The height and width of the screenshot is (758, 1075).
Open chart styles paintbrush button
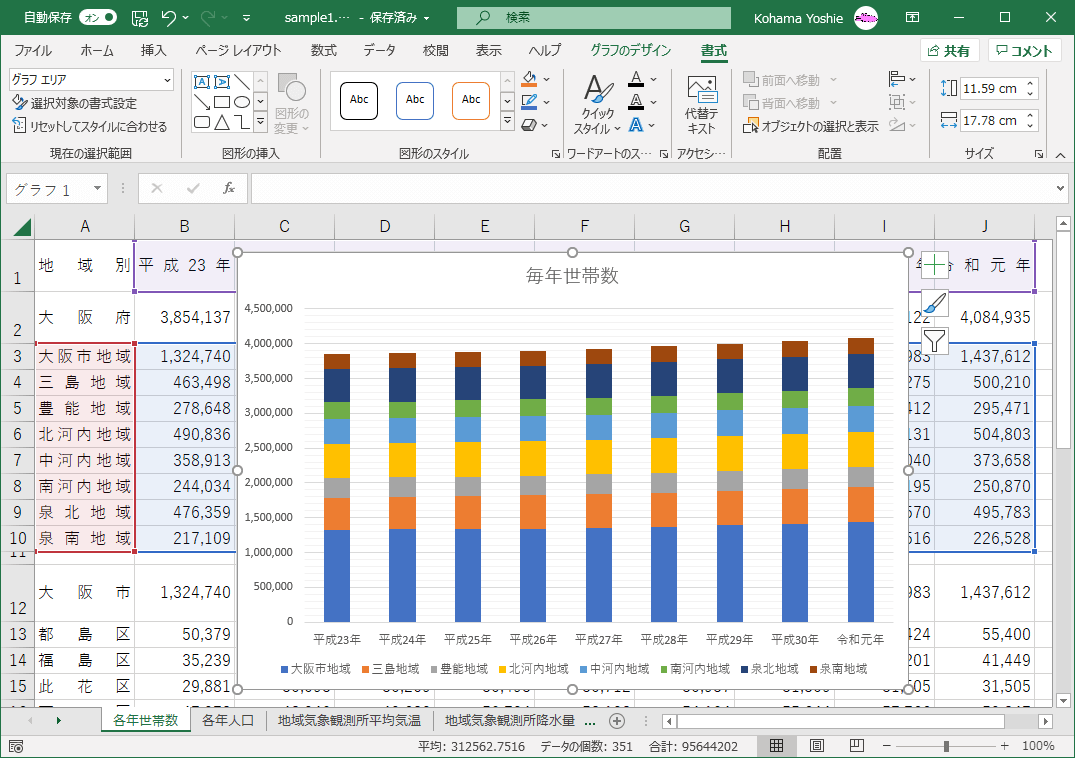[x=934, y=303]
